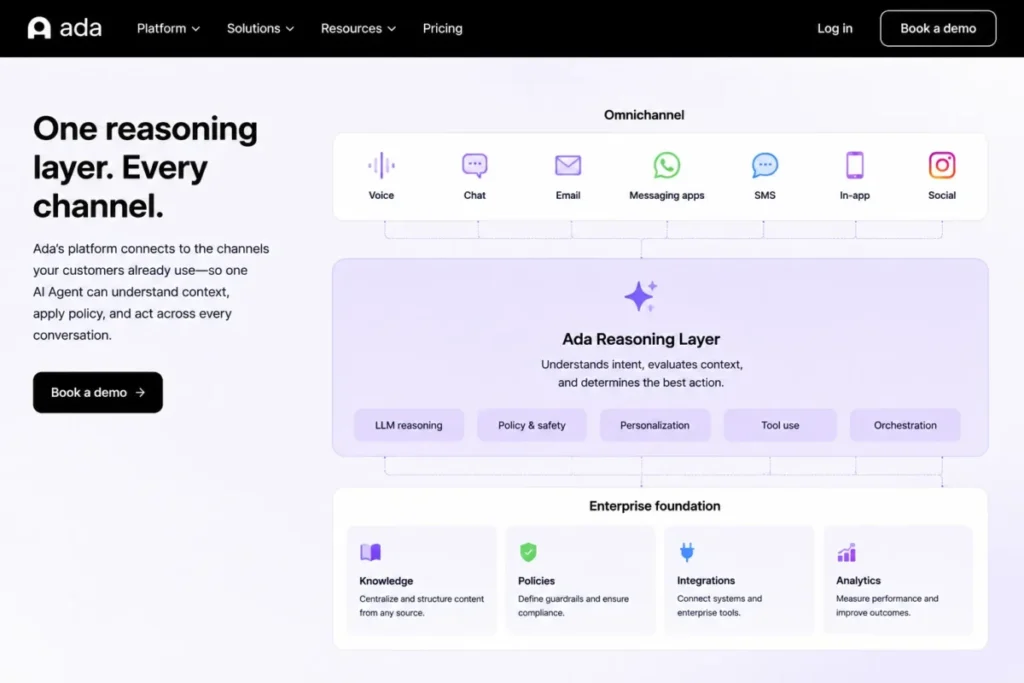Click the SMS label
The height and width of the screenshot is (683, 1024).
765,195
